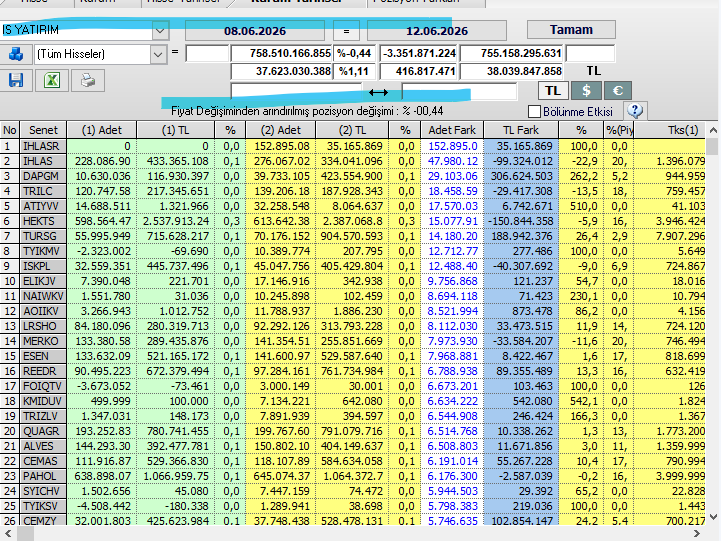Image resolution: width=721 pixels, height=541 pixels.
Task: Select the ISKPL stock row
Action: pyautogui.click(x=353, y=266)
